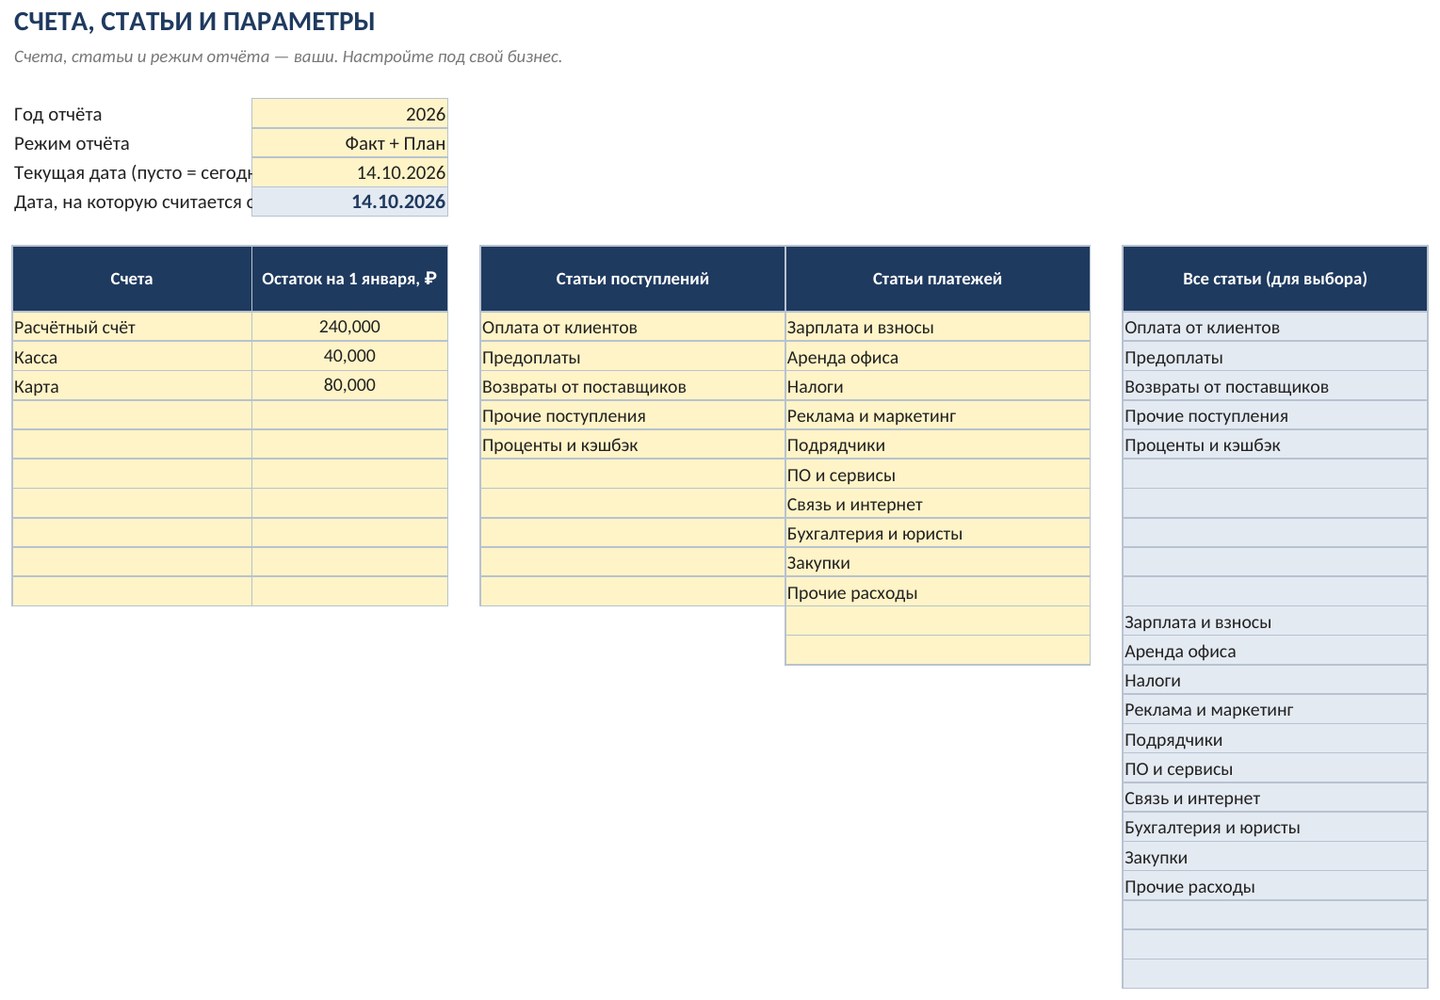1440x1000 pixels.
Task: Click the 'СЧЕТА, СТАТЬИ И ПАРАМЕТРЫ' title
Action: pos(194,21)
